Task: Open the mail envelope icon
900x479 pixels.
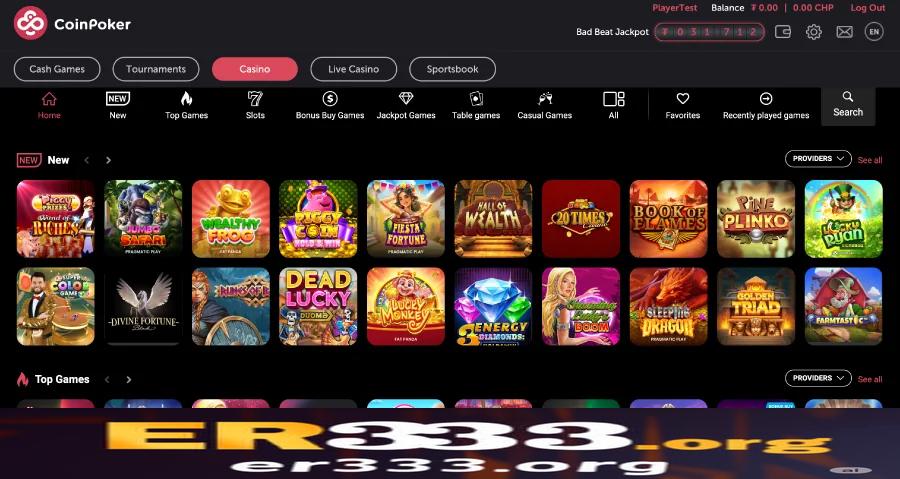Action: pos(844,32)
